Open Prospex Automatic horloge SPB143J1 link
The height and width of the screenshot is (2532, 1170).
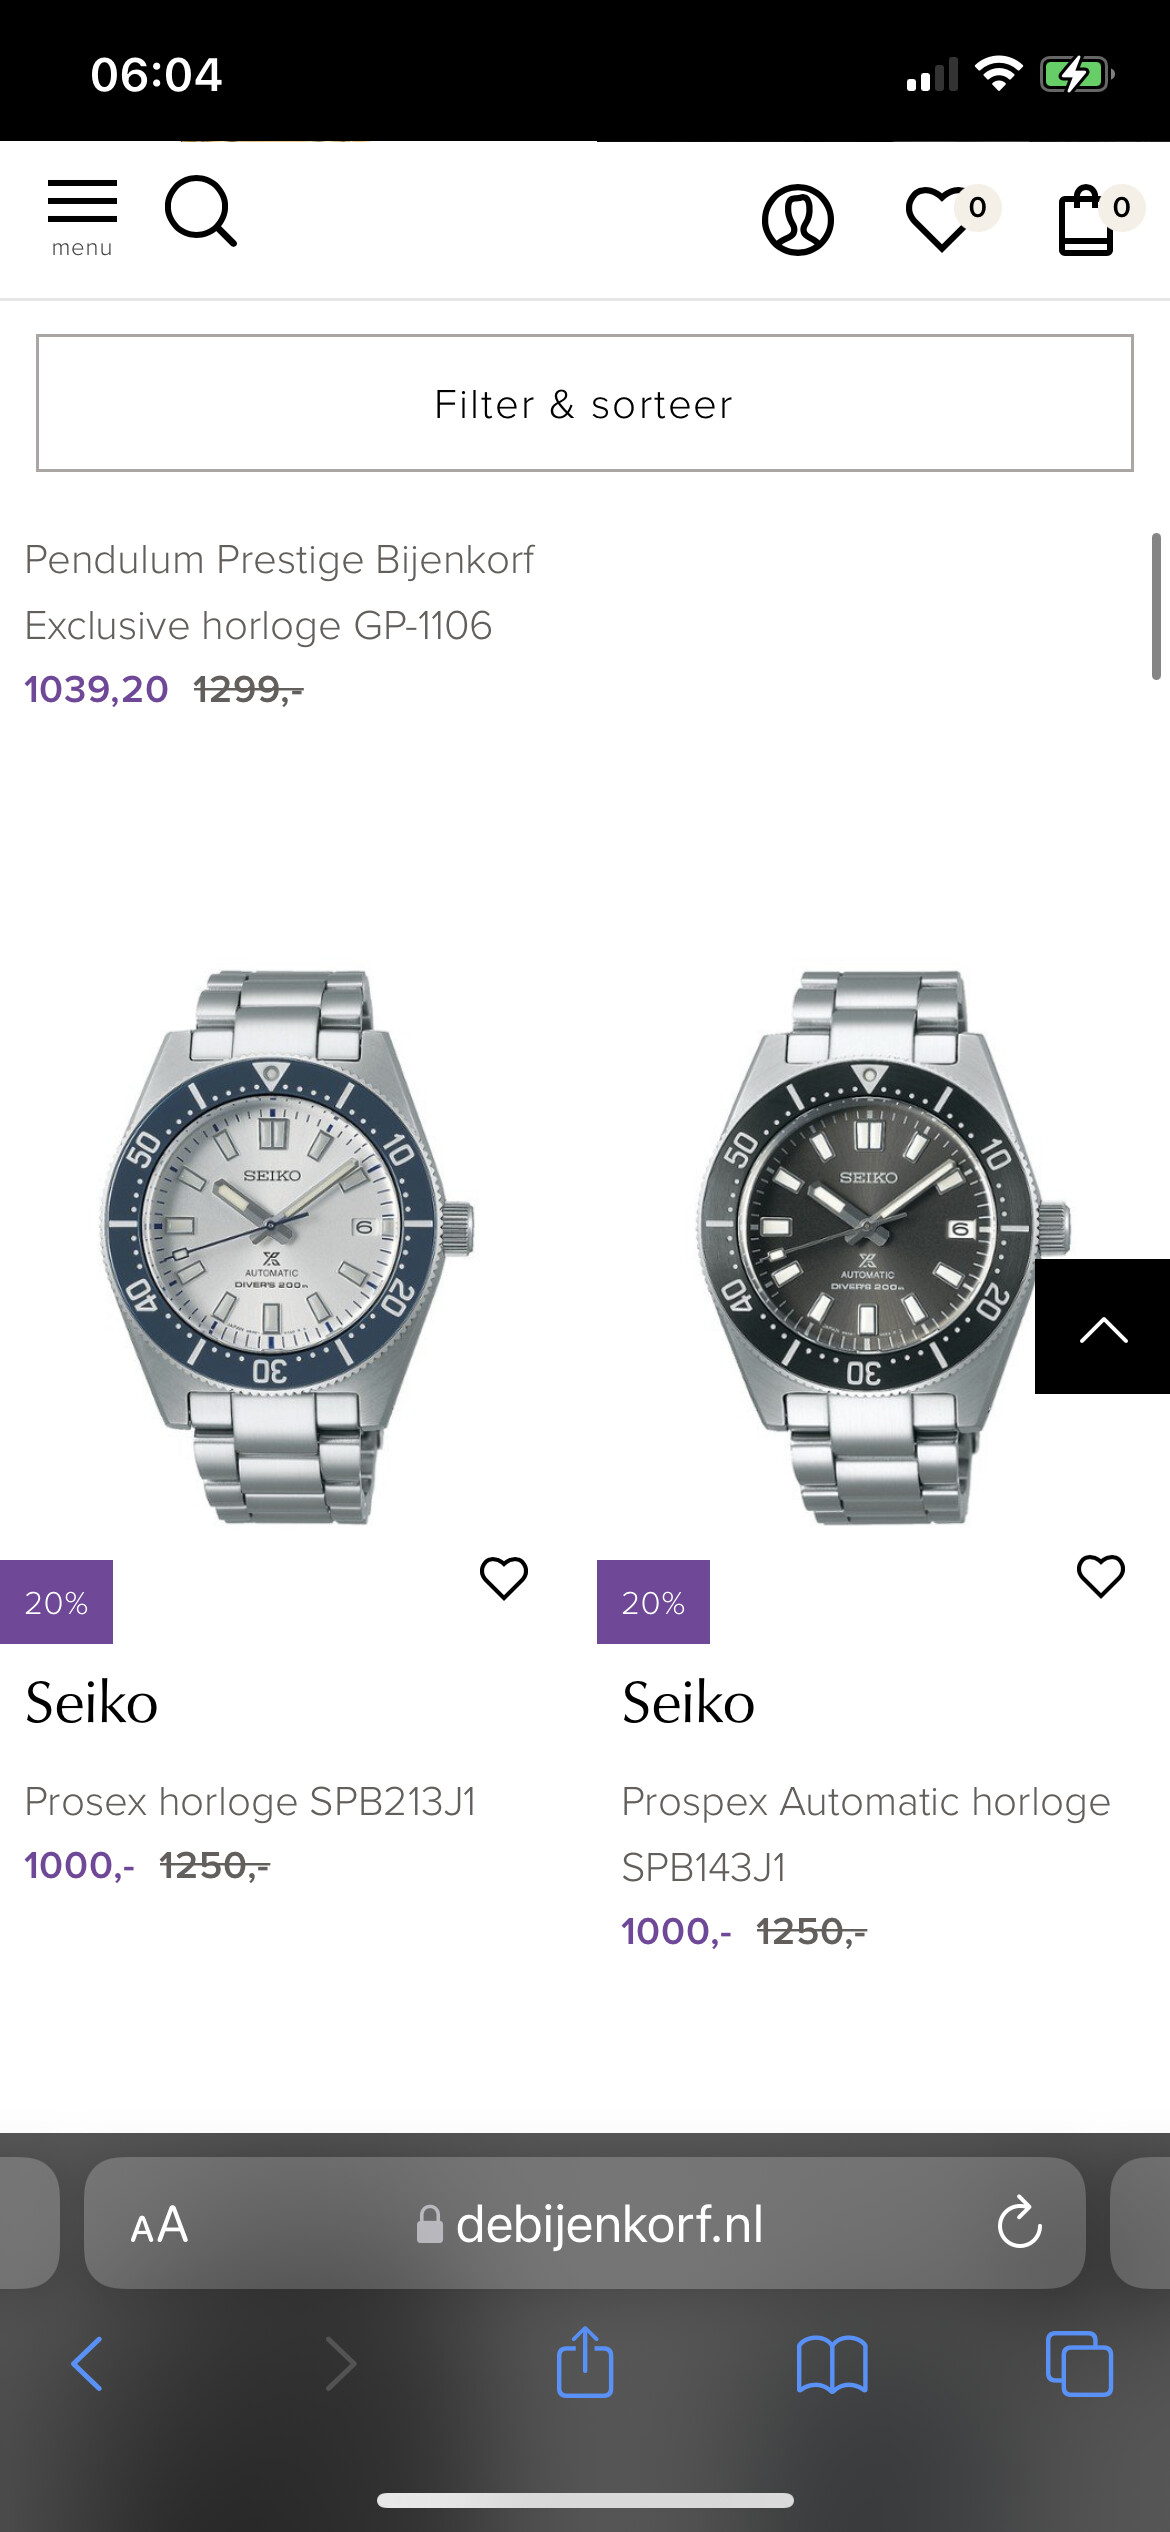tap(865, 1833)
